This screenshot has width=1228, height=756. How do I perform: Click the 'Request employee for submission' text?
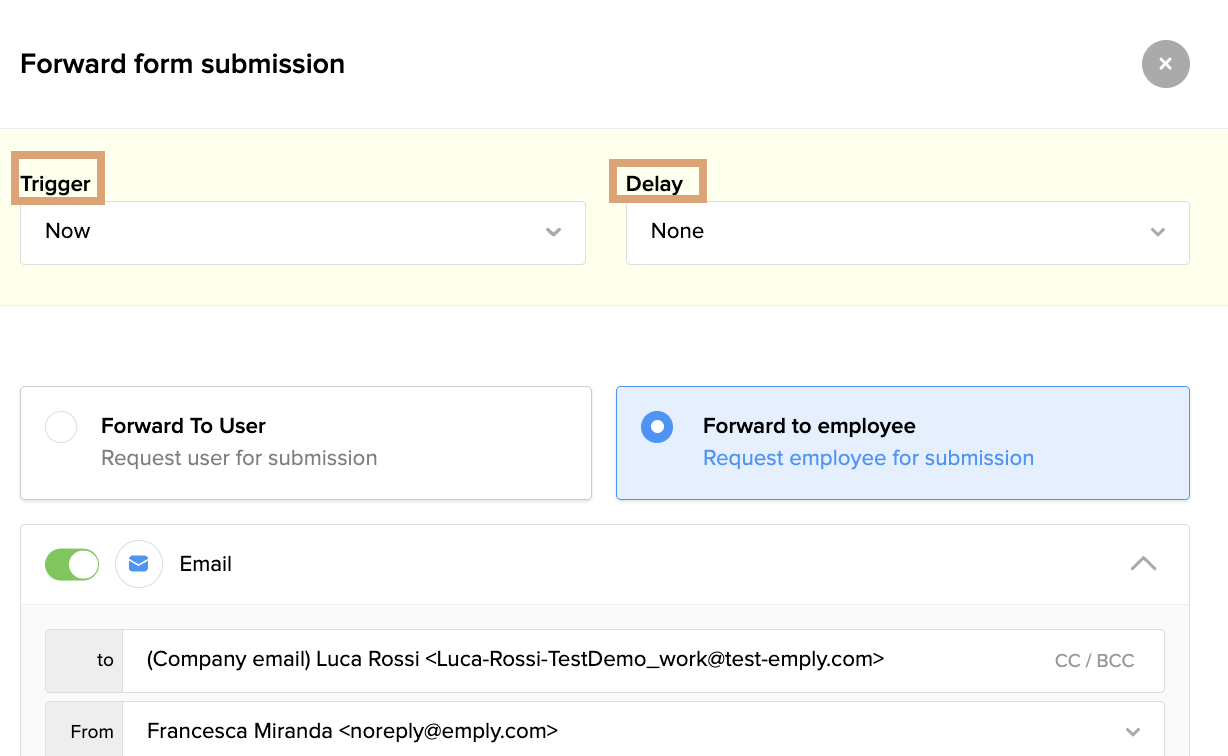coord(868,458)
